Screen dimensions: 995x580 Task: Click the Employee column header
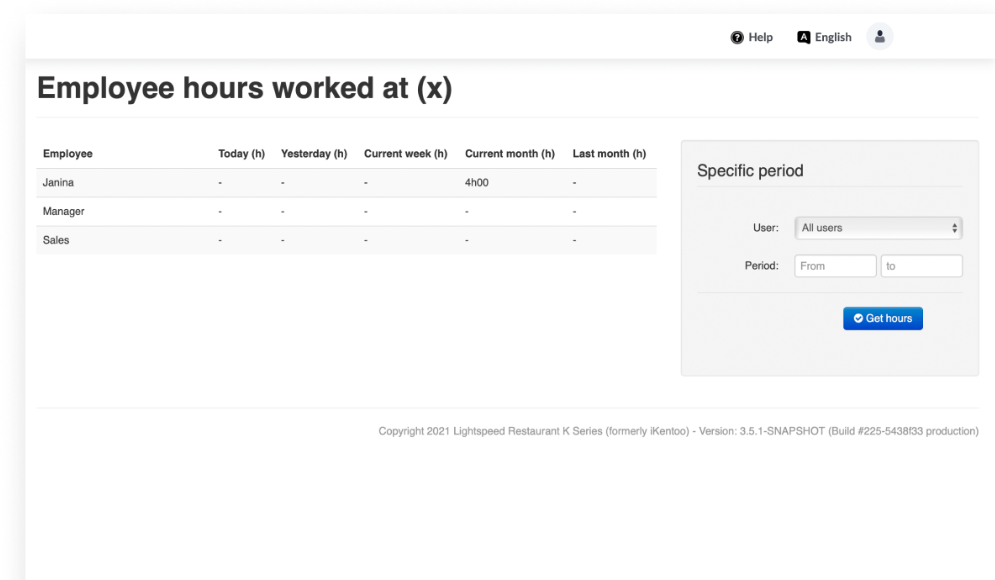click(x=67, y=154)
